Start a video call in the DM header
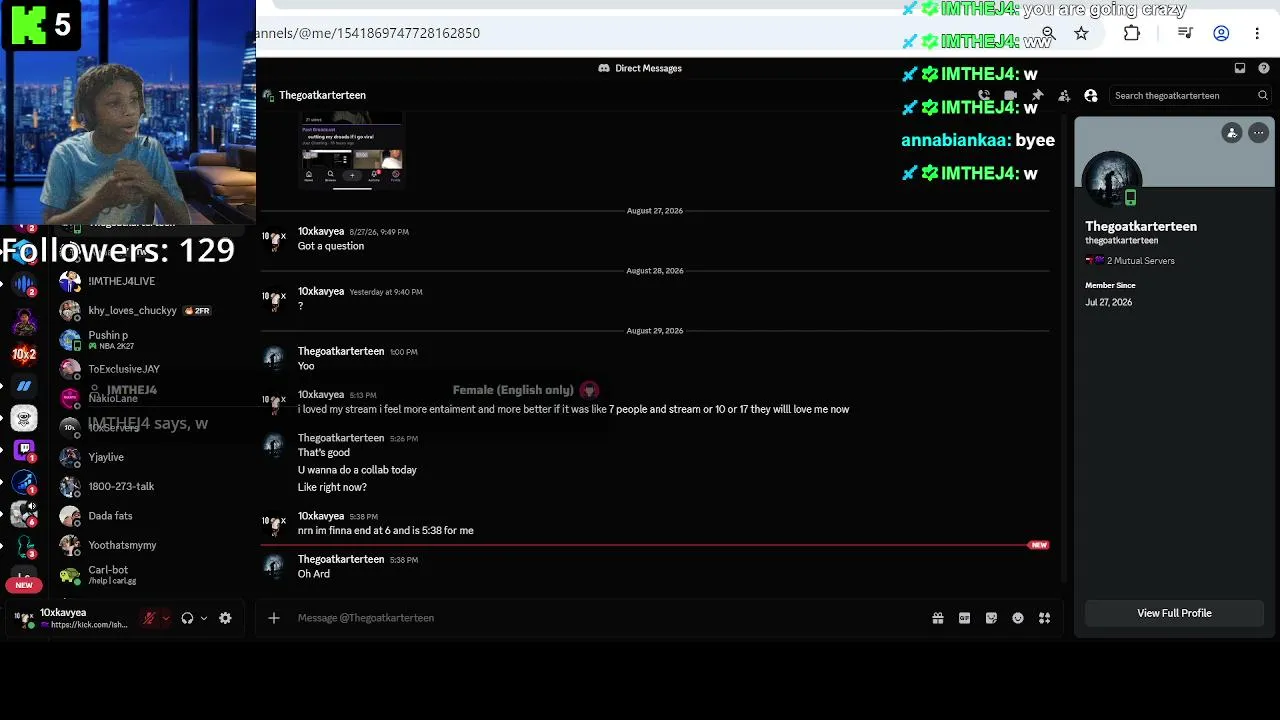This screenshot has width=1280, height=720. coord(1010,96)
